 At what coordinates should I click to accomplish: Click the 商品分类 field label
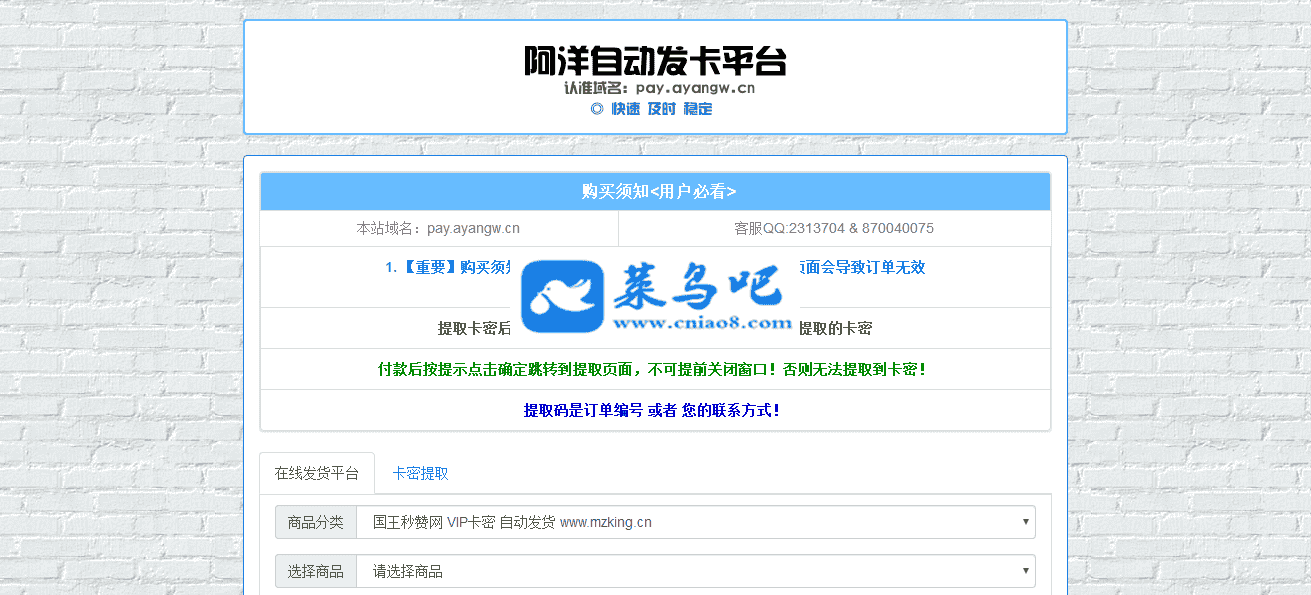pos(315,522)
